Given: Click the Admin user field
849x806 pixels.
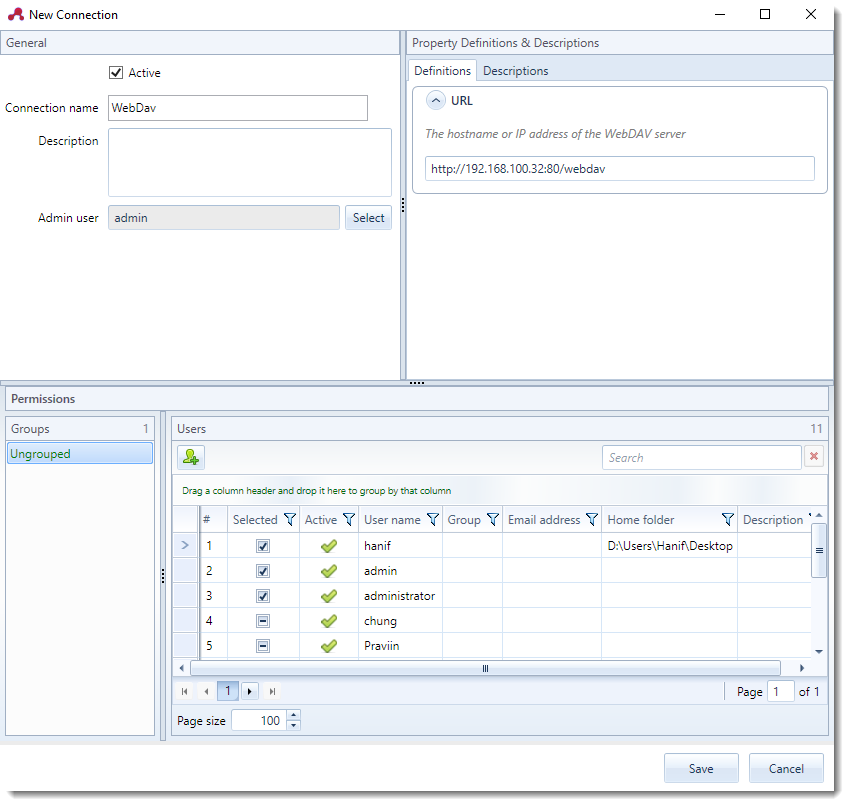Looking at the screenshot, I should pyautogui.click(x=224, y=218).
